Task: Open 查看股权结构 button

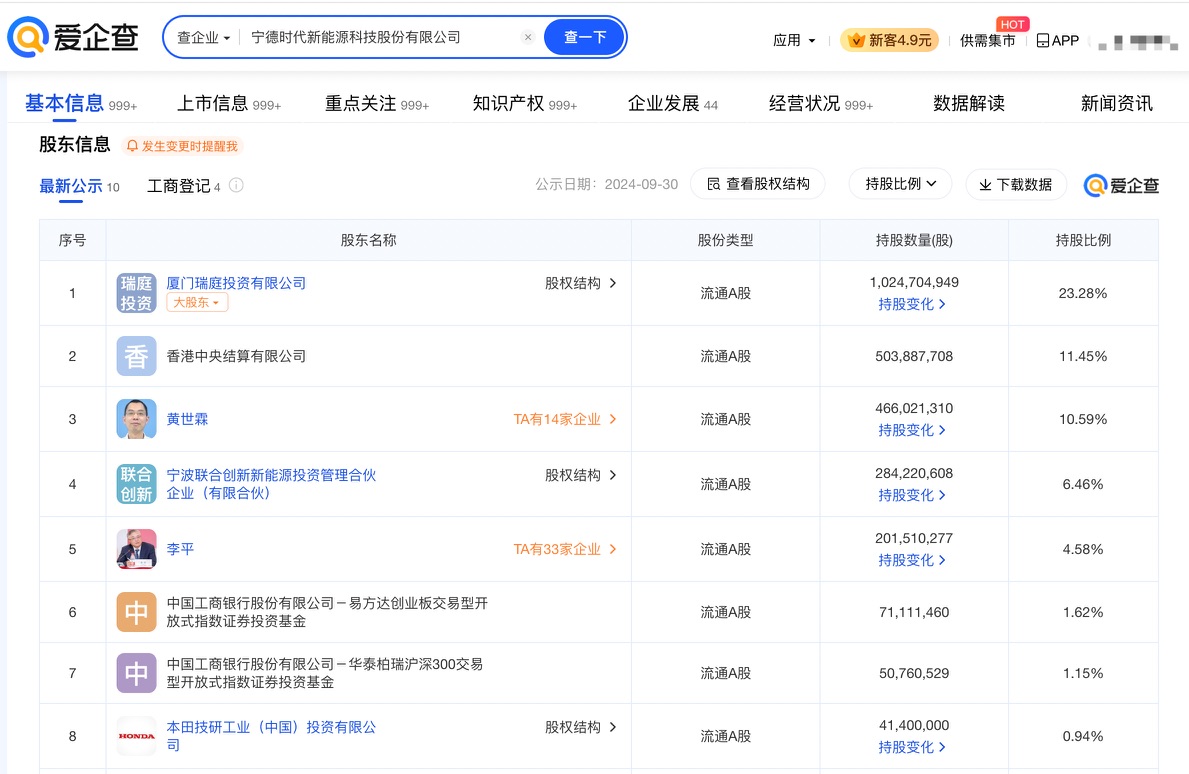Action: point(758,184)
